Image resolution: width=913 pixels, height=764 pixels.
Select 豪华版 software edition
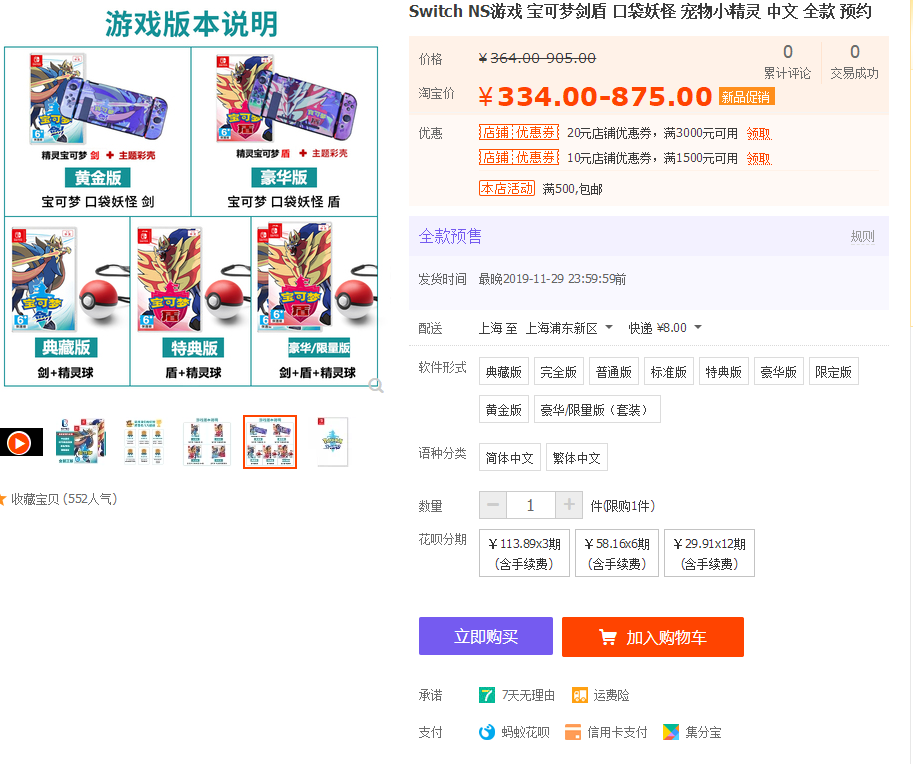(x=778, y=372)
